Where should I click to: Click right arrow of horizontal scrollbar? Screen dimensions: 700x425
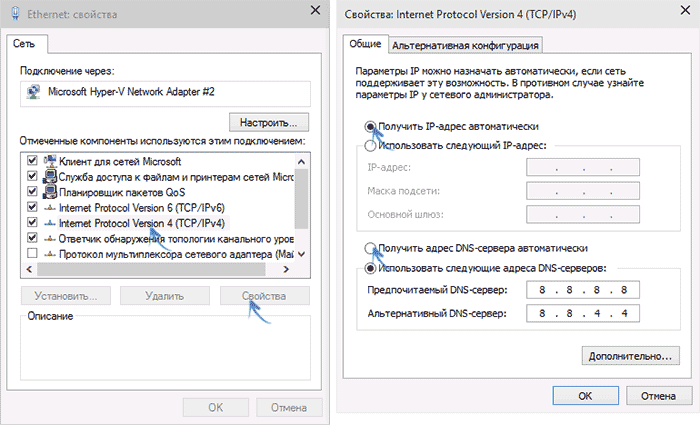tap(286, 269)
